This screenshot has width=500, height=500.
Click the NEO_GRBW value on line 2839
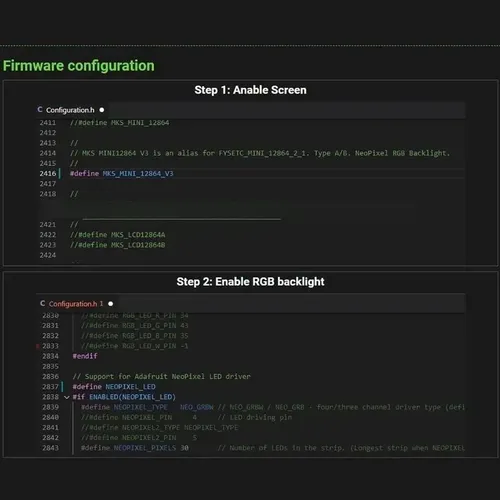pos(197,407)
